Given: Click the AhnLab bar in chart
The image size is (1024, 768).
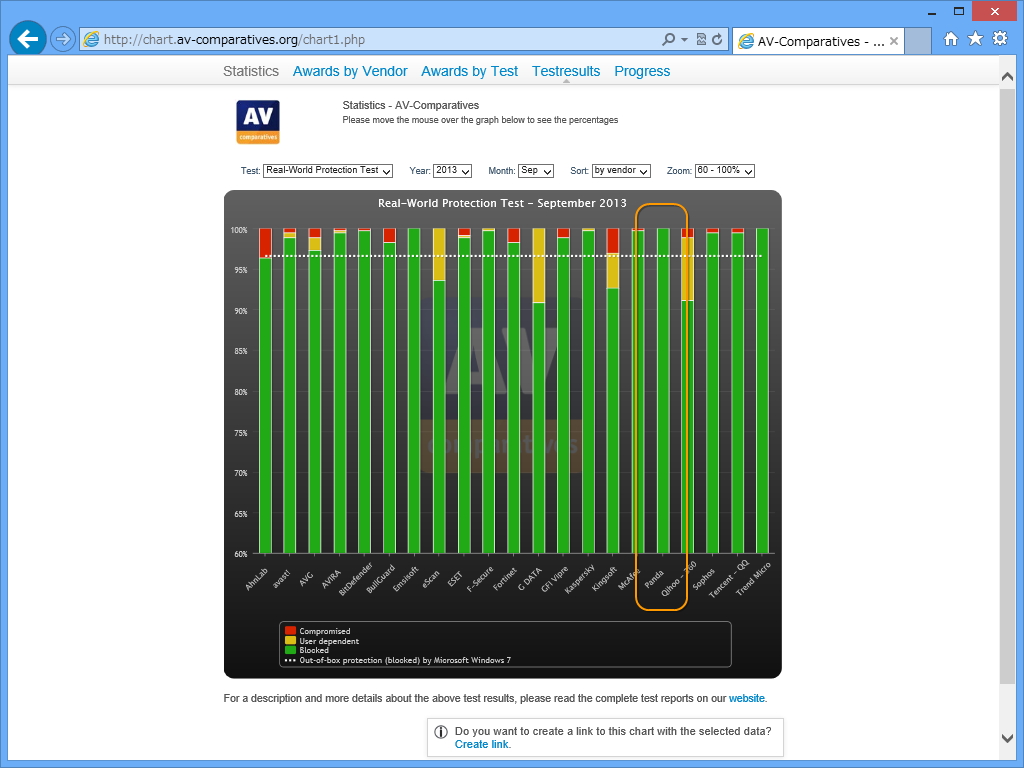Looking at the screenshot, I should 265,391.
